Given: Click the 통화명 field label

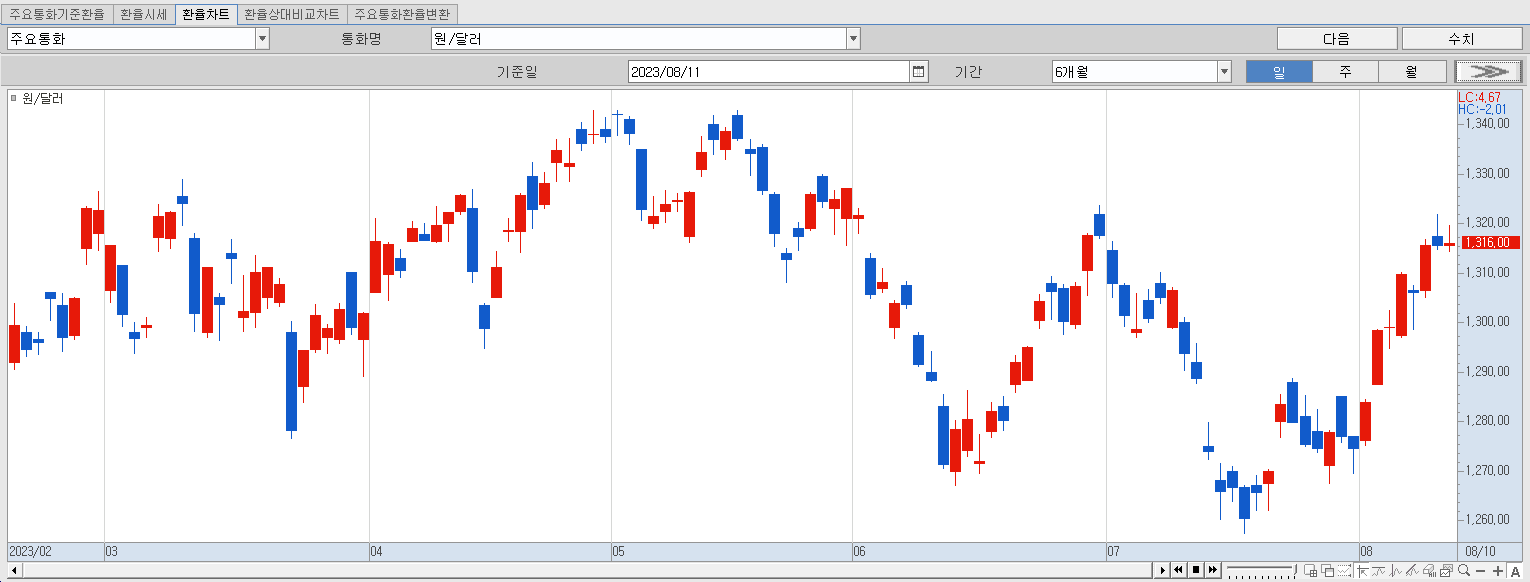Looking at the screenshot, I should [362, 39].
